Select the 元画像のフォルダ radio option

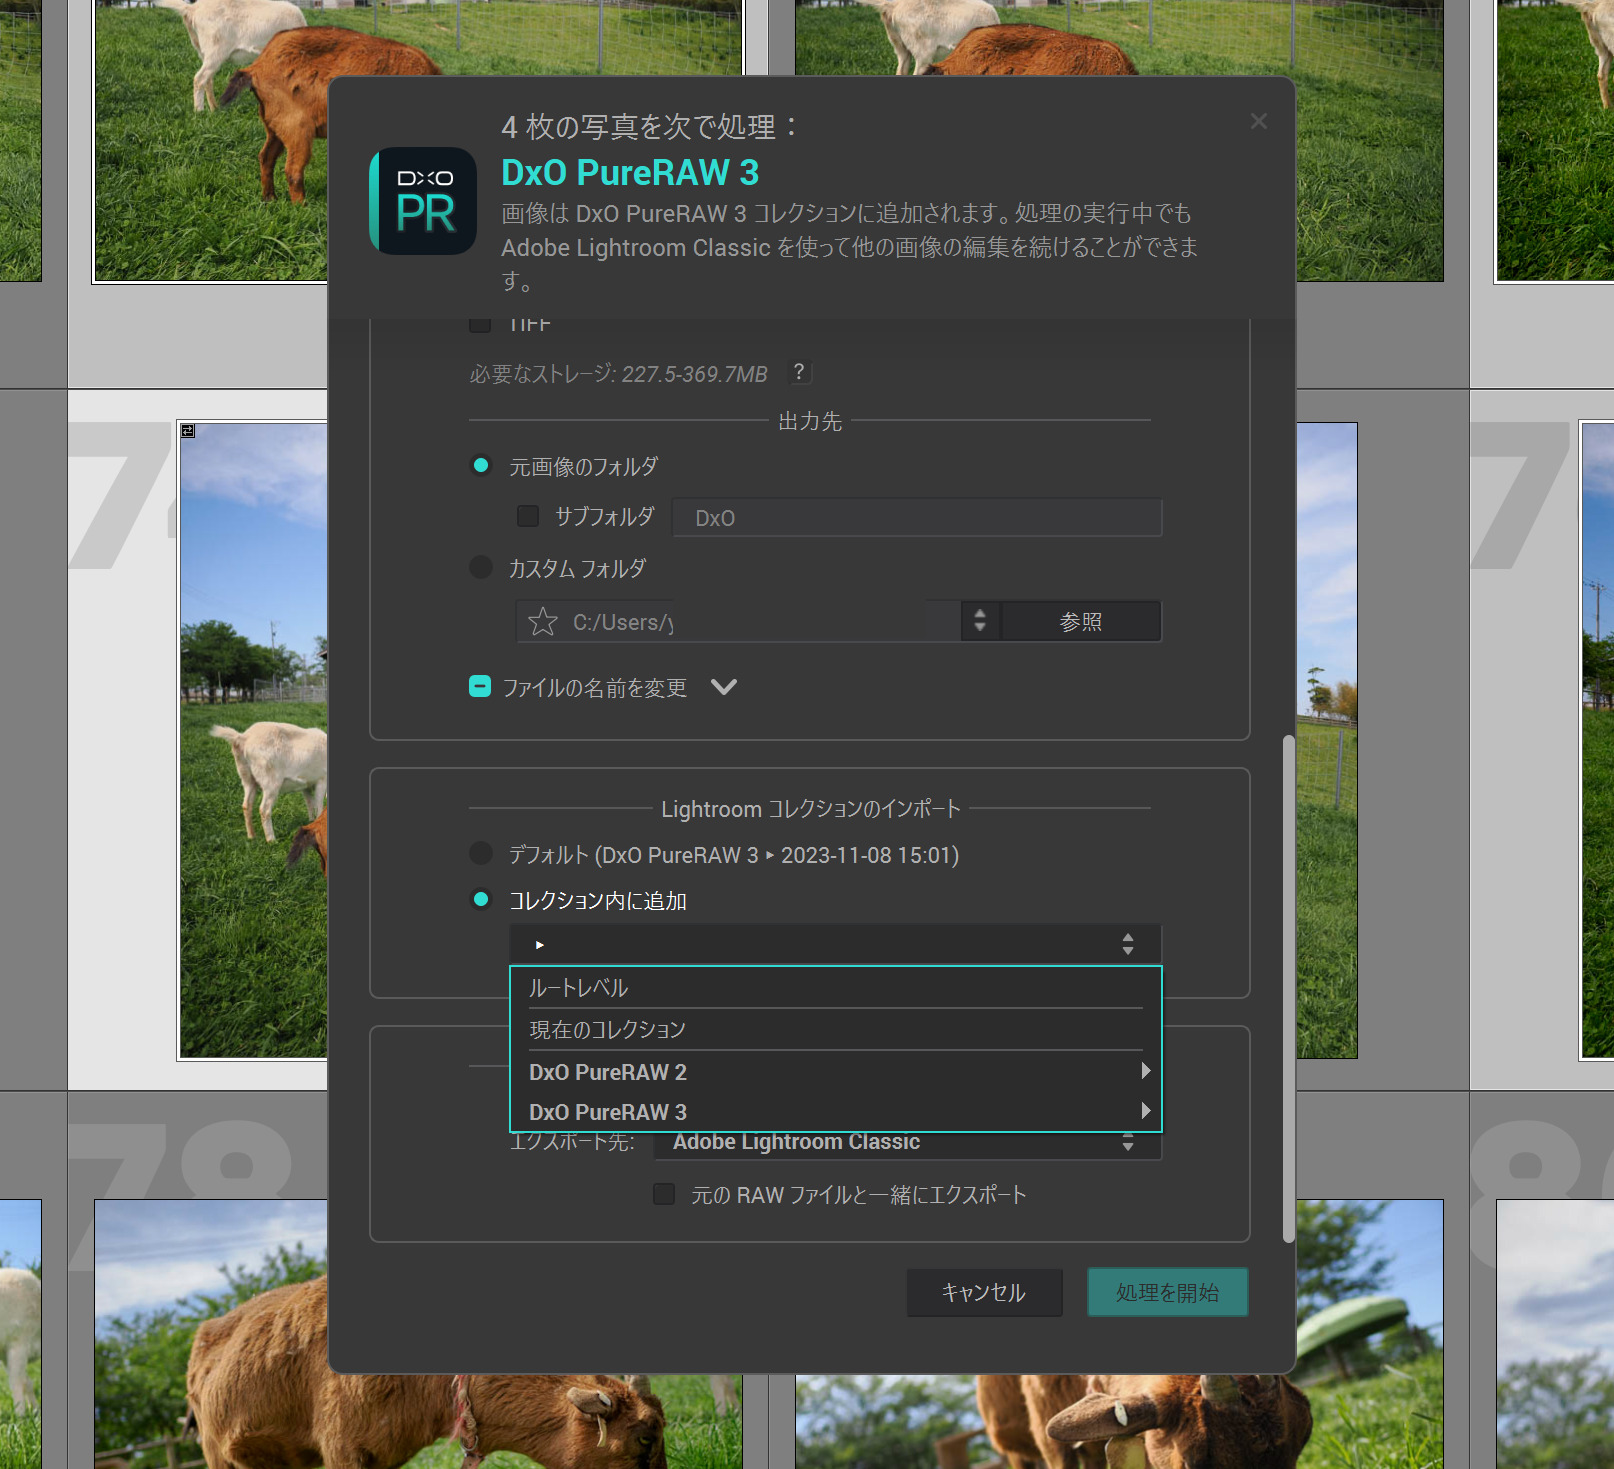pos(481,466)
